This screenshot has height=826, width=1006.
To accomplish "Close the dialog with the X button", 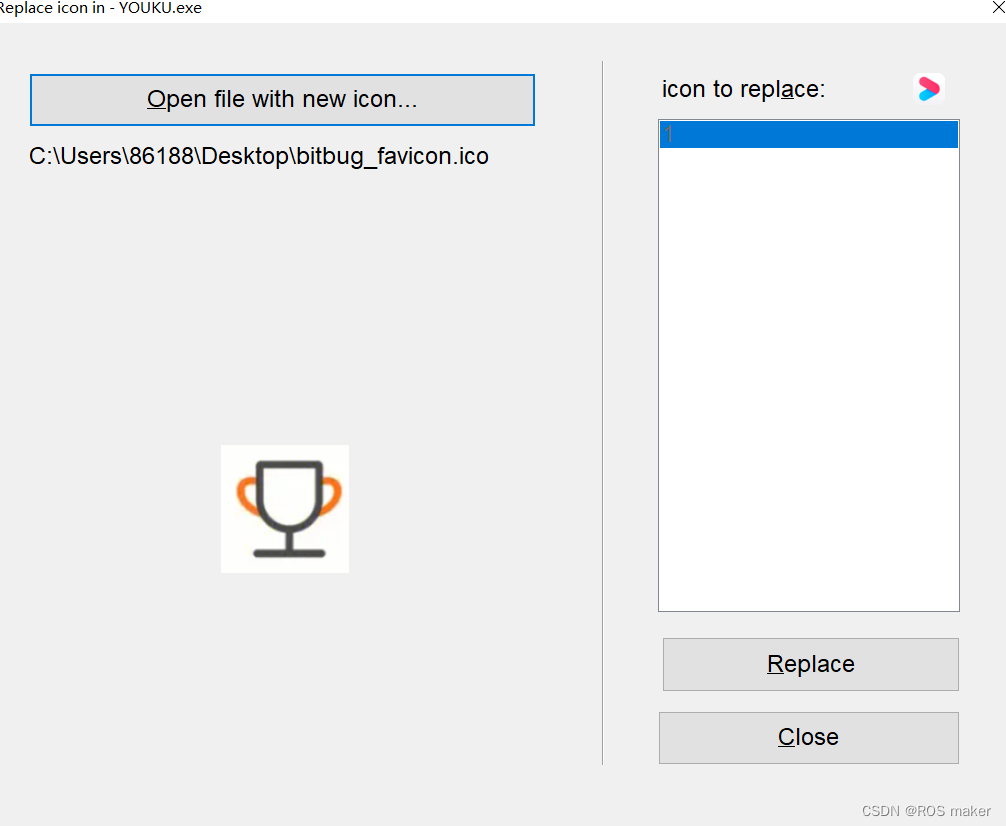I will pyautogui.click(x=998, y=8).
